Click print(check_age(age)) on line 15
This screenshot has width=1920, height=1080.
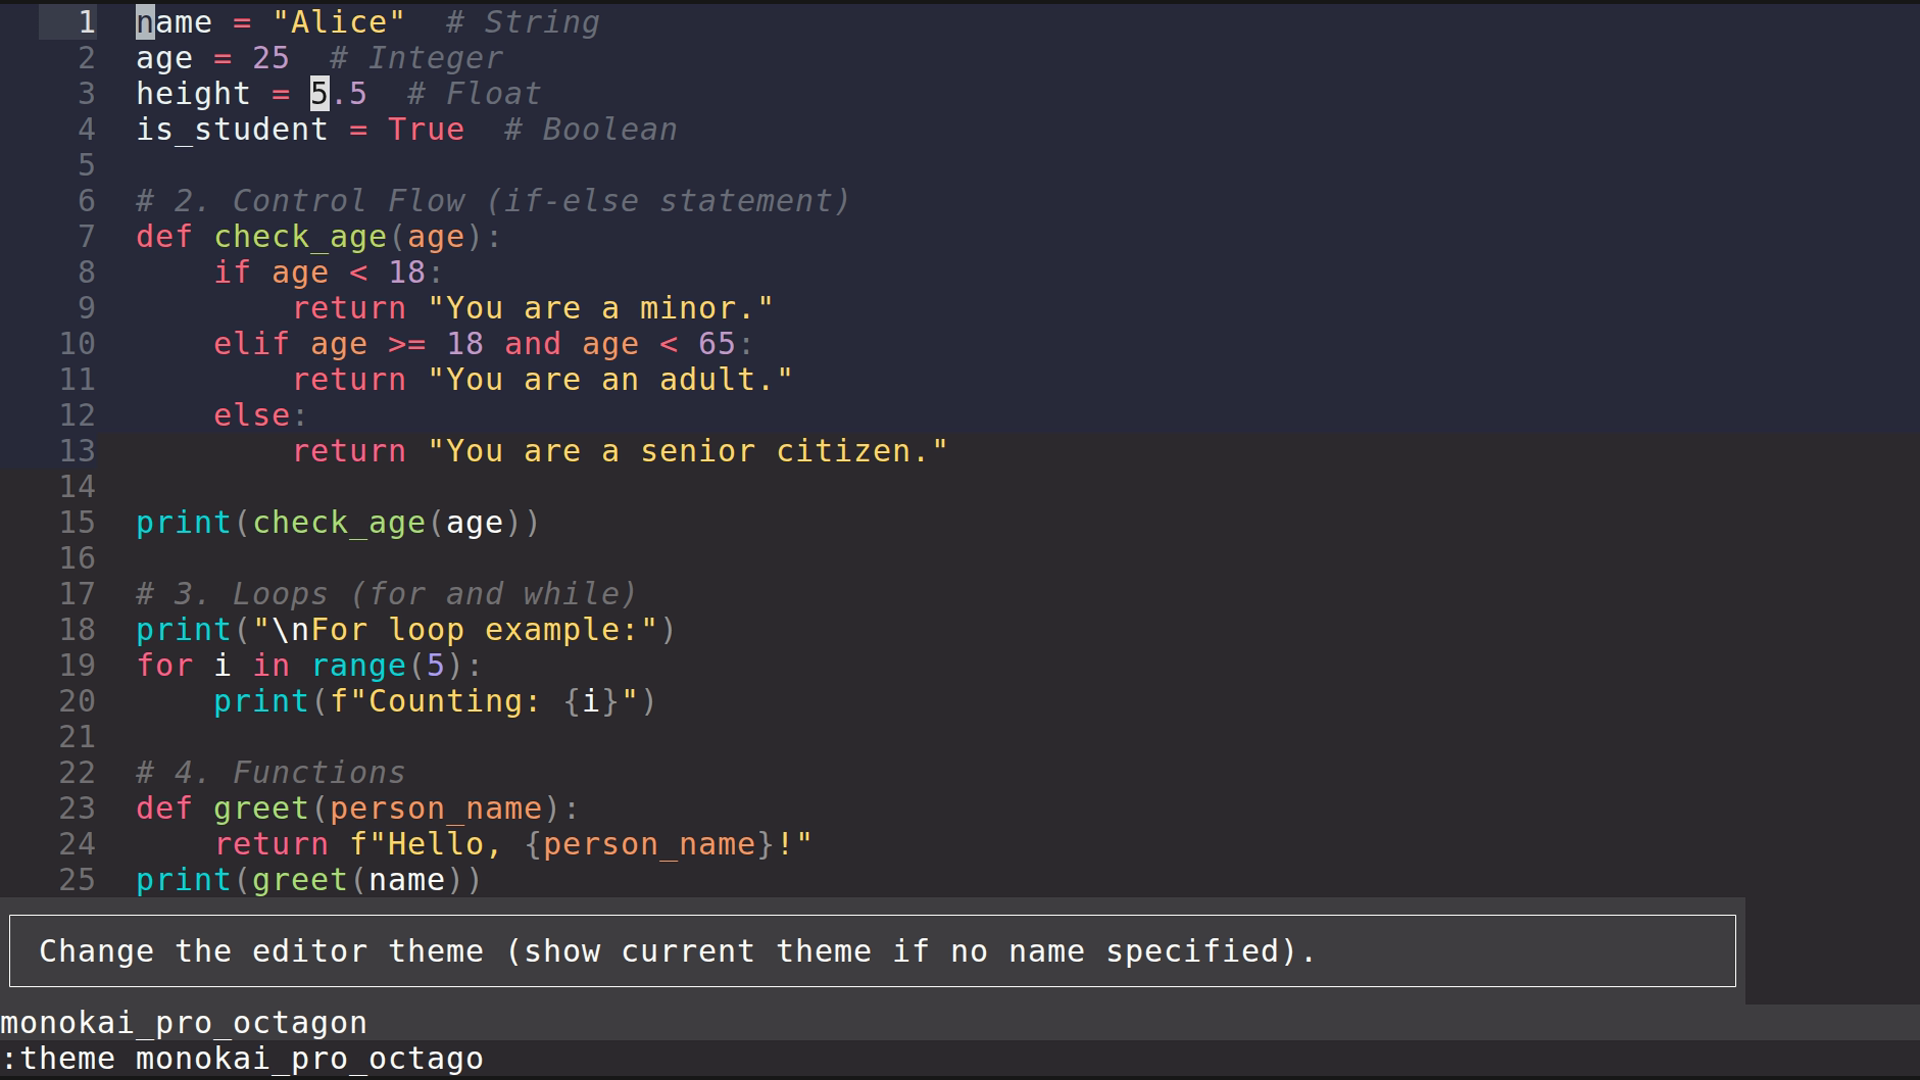tap(337, 521)
